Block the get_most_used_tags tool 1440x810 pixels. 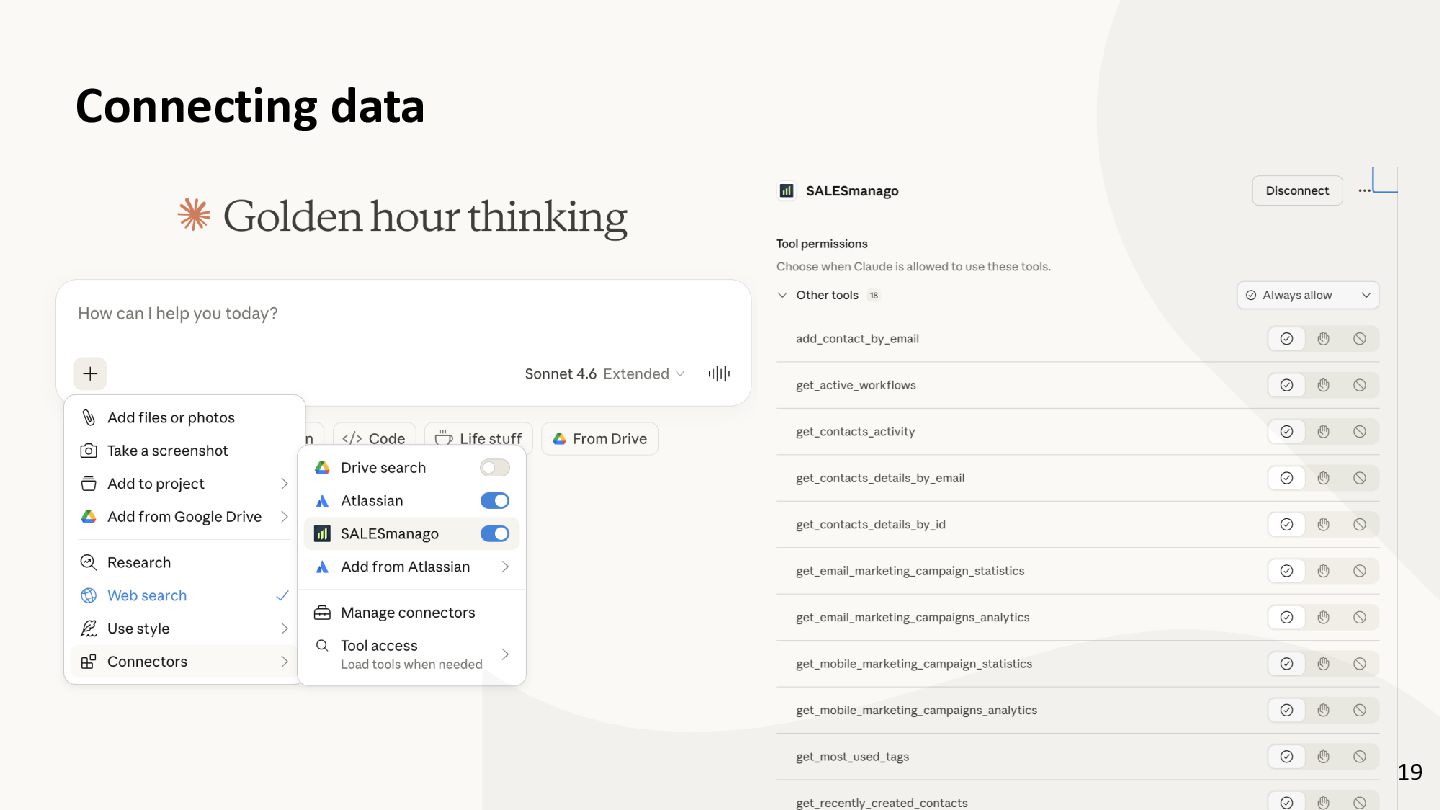tap(1360, 757)
